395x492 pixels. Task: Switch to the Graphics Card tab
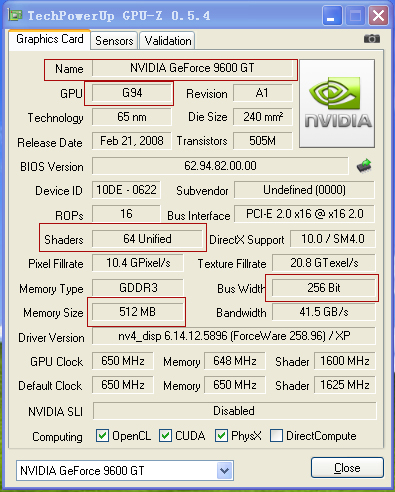coord(50,39)
